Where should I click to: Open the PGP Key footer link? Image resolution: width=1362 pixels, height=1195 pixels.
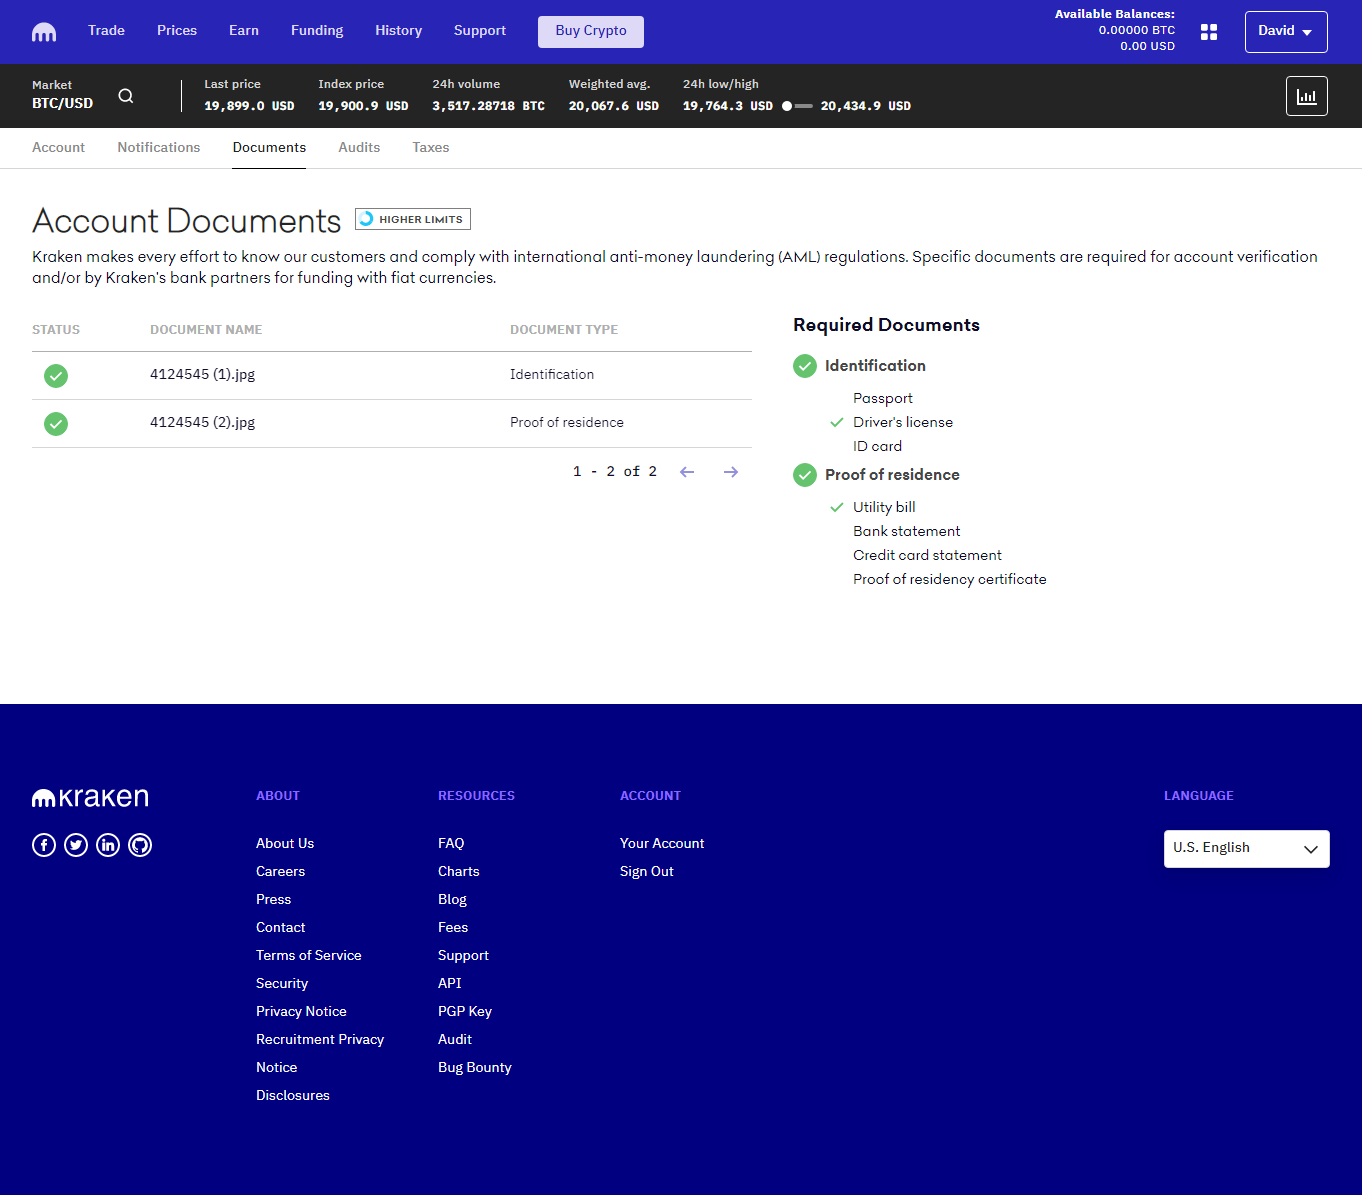tap(465, 1012)
